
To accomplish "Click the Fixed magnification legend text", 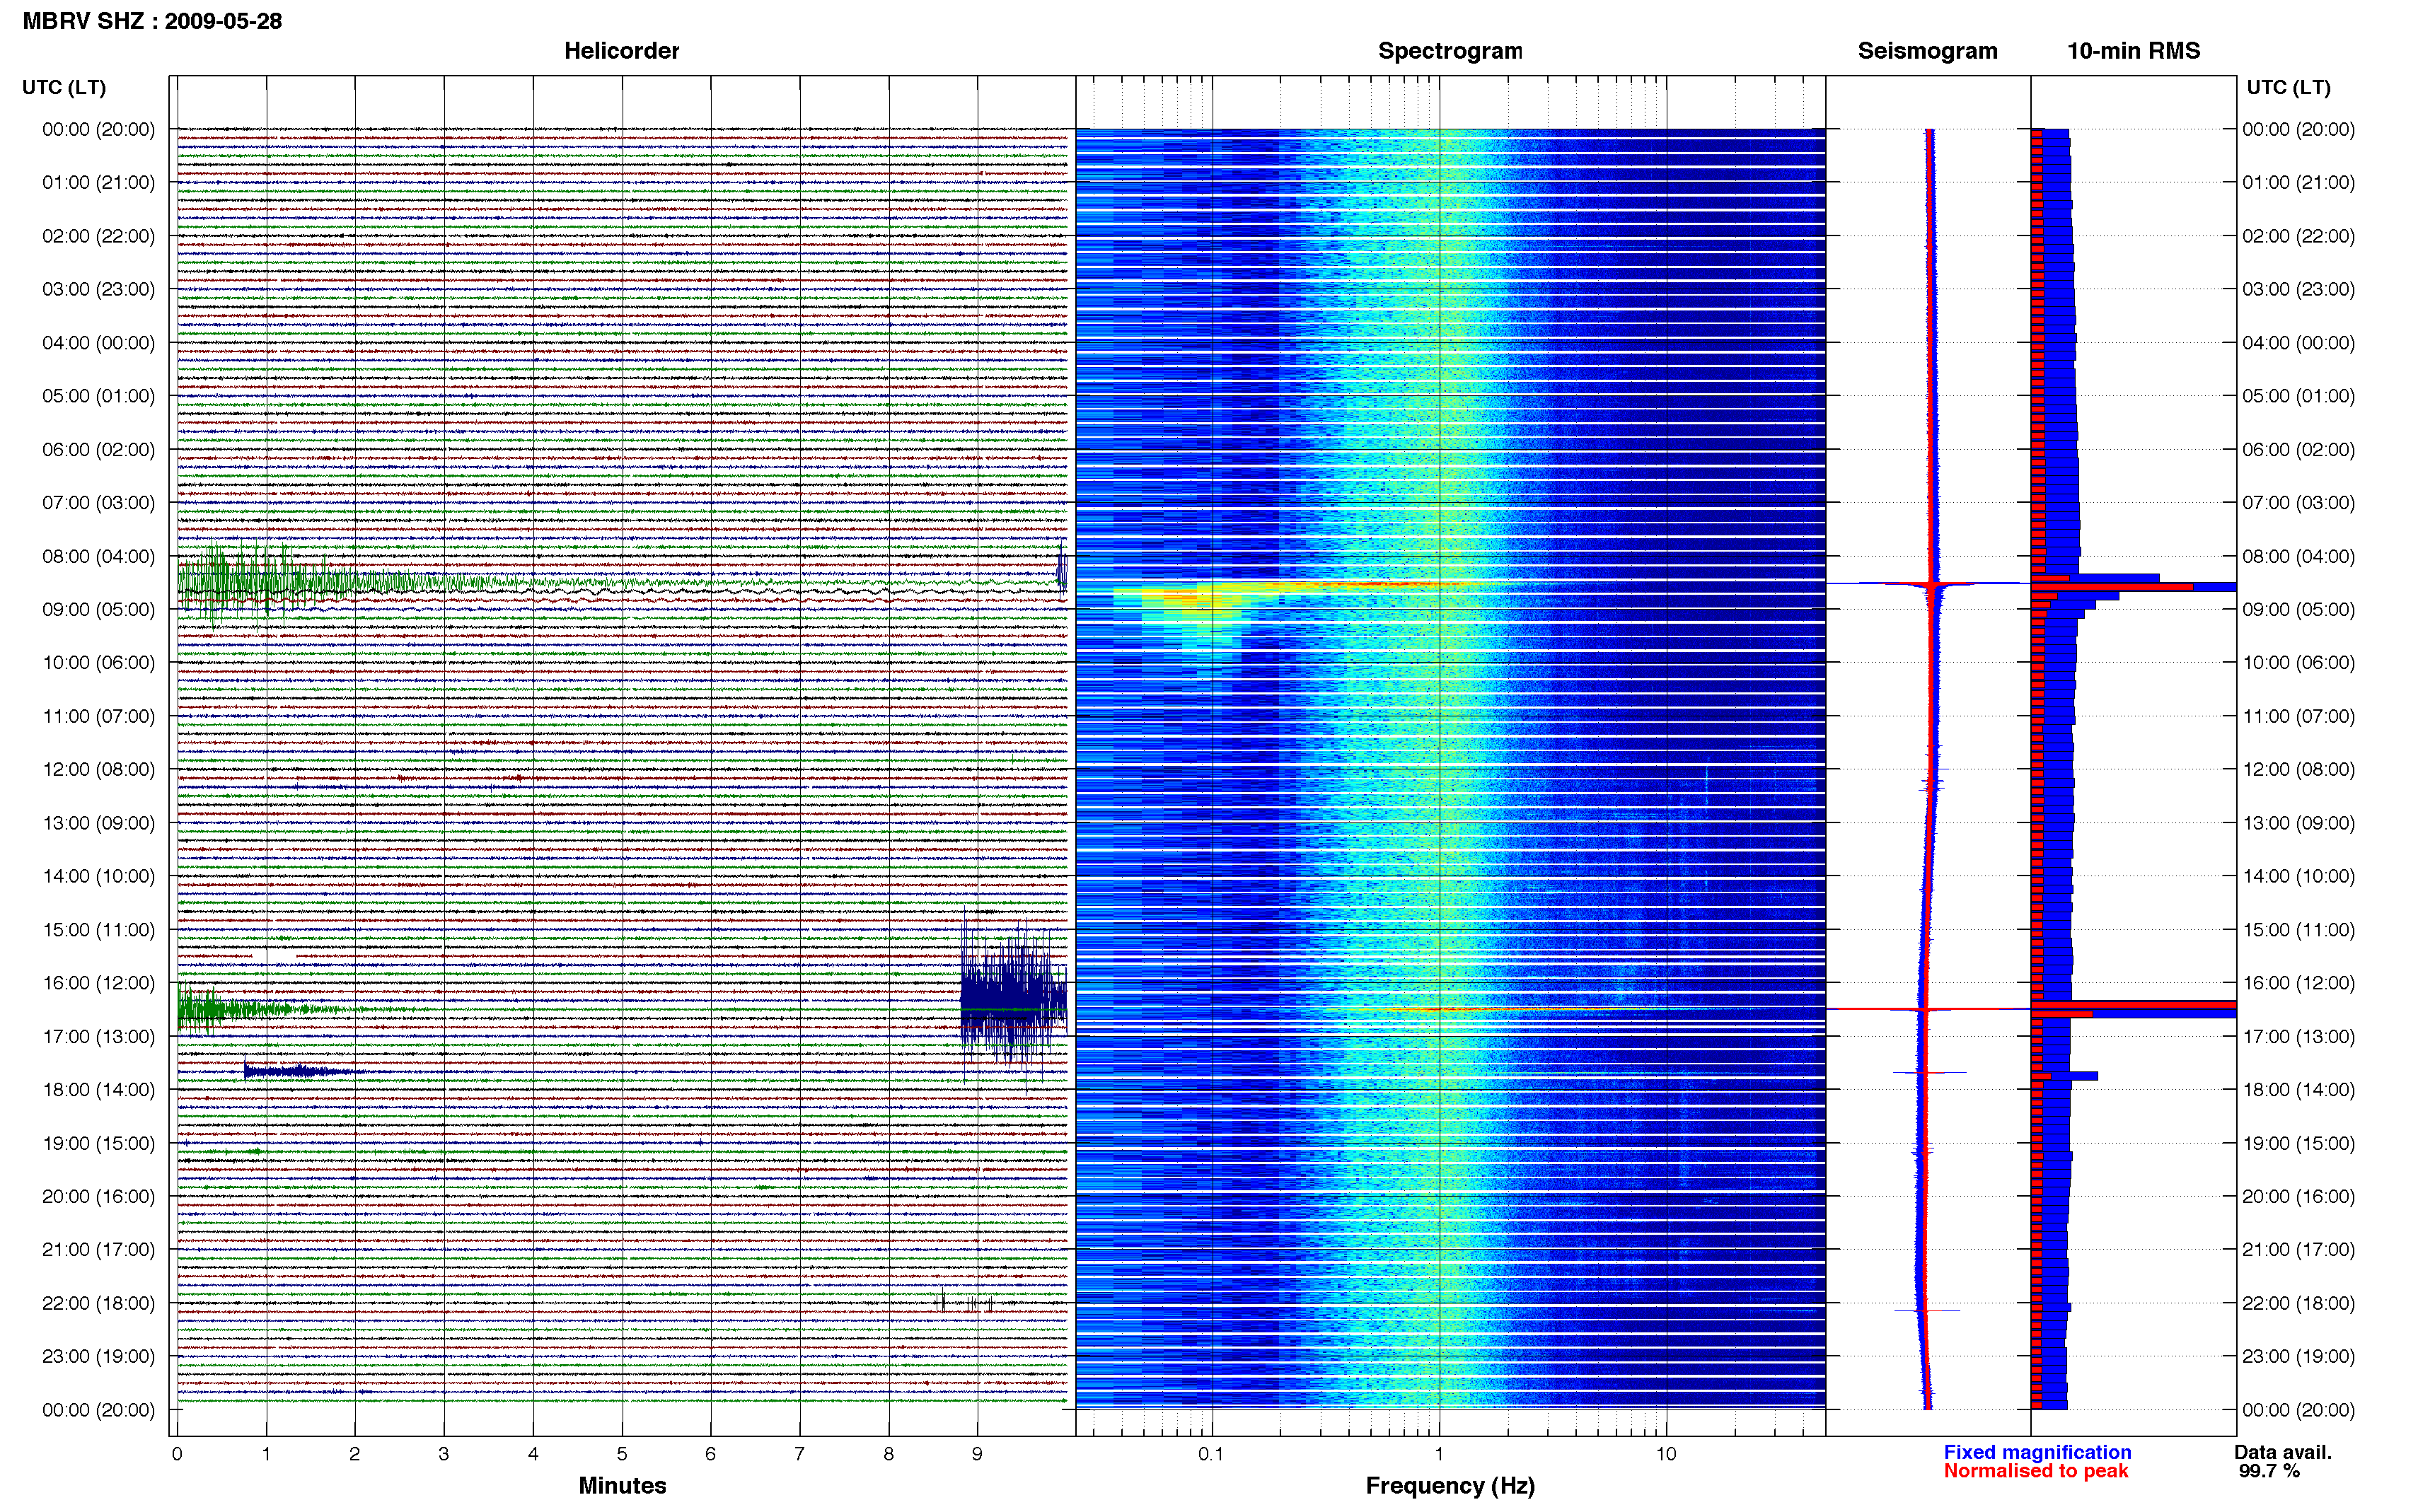I will tap(2037, 1452).
